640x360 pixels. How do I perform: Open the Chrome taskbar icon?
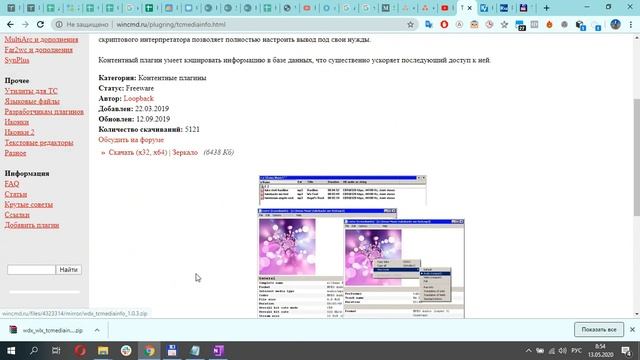149,351
